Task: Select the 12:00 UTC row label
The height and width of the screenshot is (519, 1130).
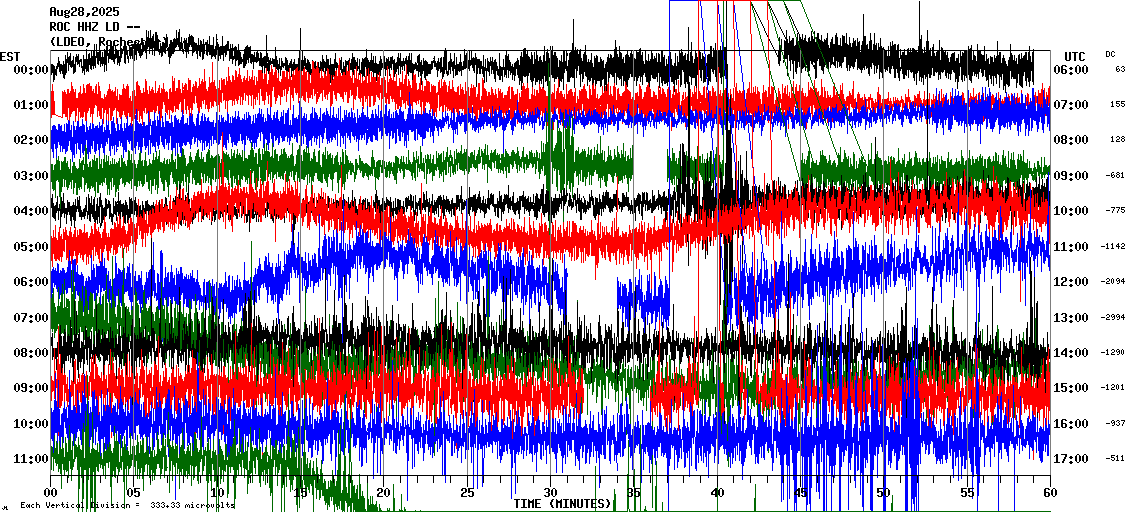Action: (x=1072, y=282)
